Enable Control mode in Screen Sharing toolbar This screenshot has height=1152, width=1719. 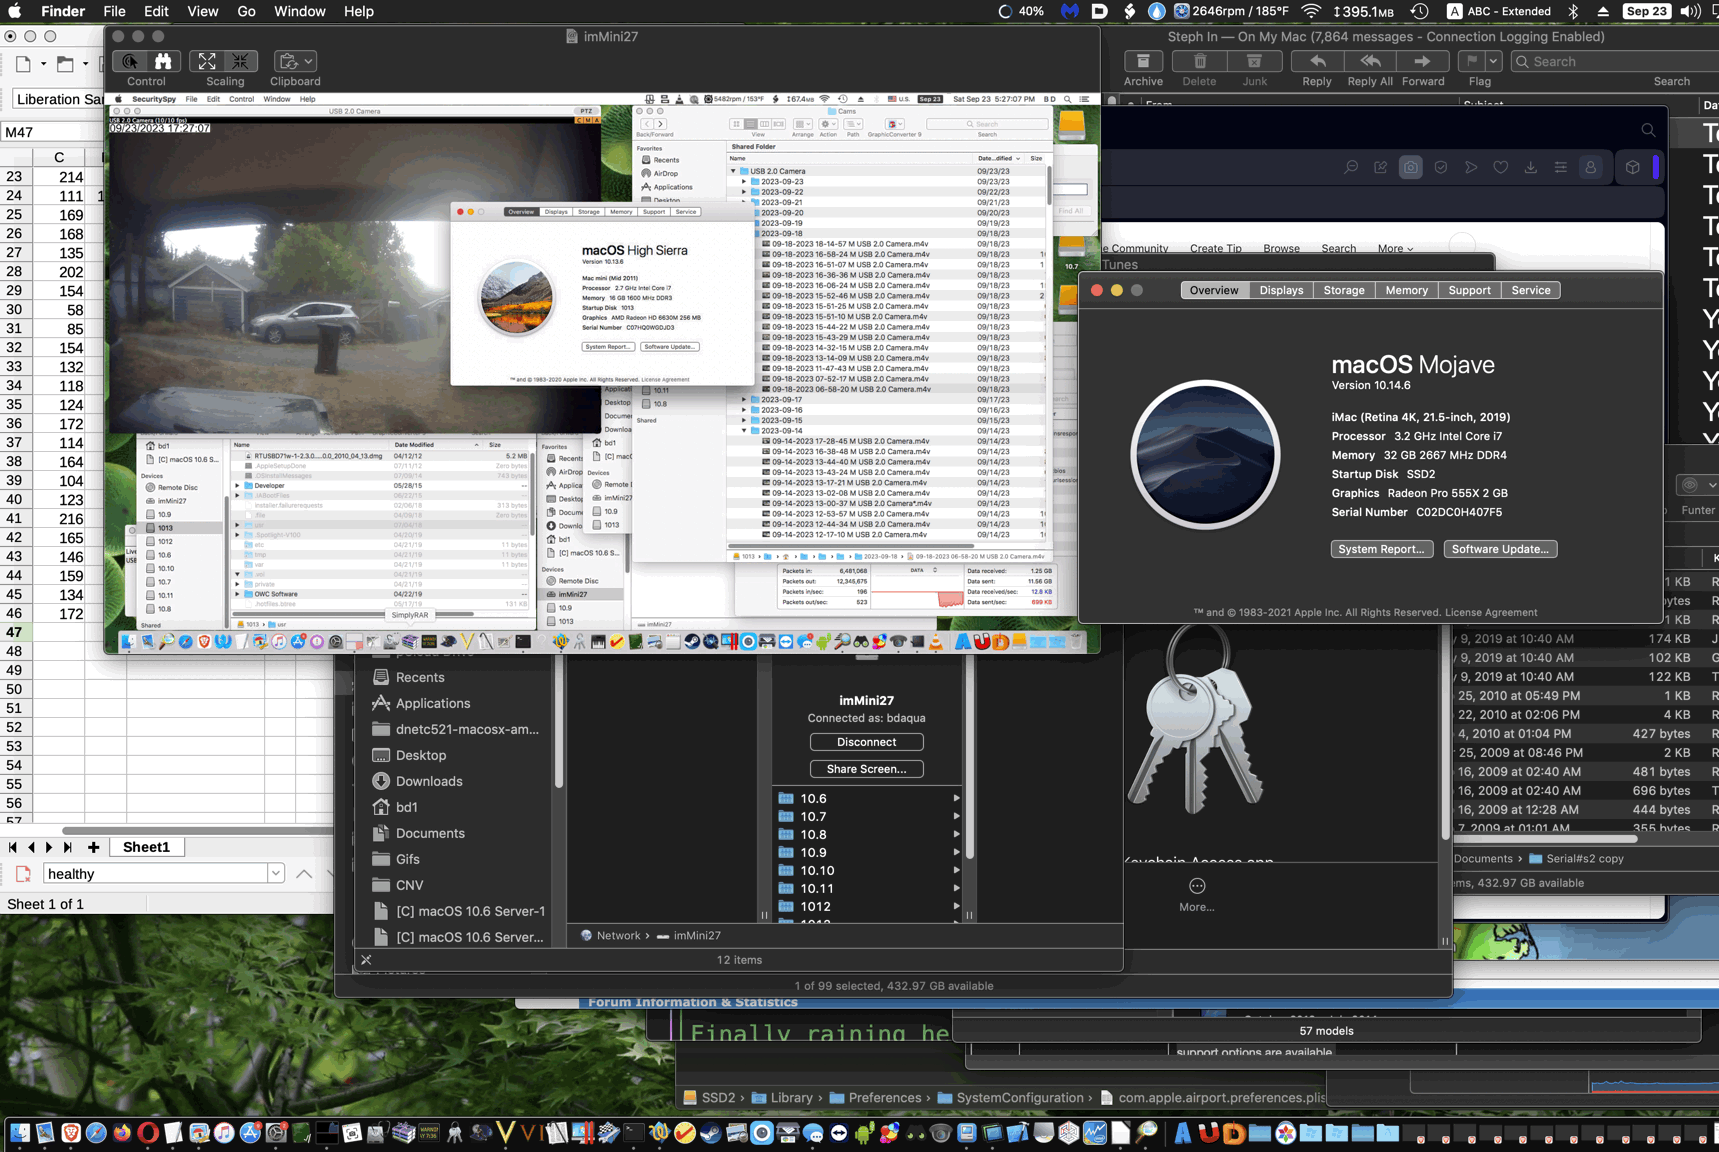pos(130,62)
